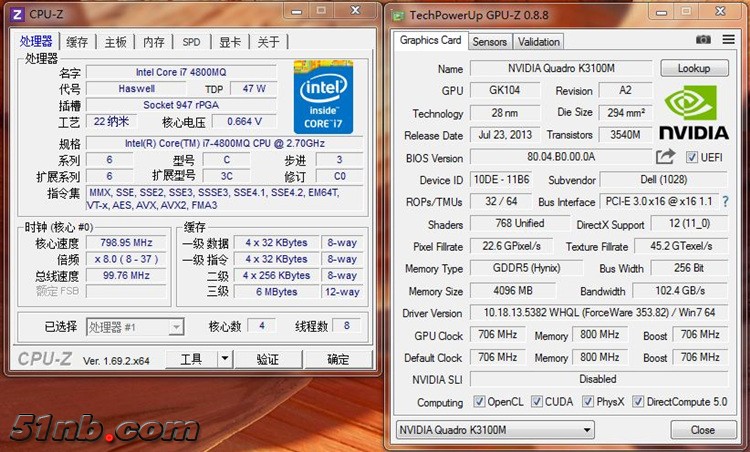750x452 pixels.
Task: Click the Device ID value 10DE - 11B6
Action: pos(501,179)
